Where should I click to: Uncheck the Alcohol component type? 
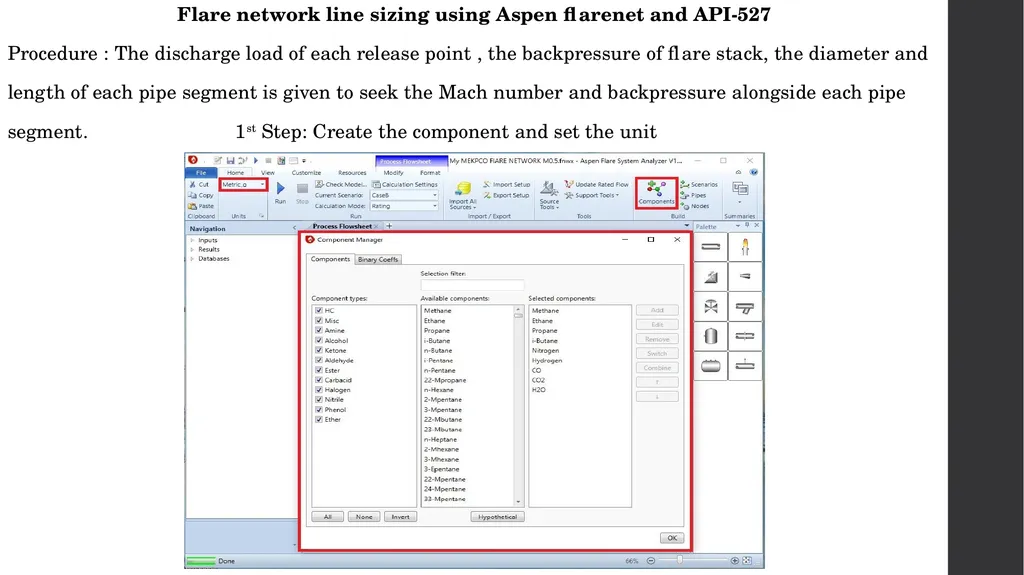[319, 340]
